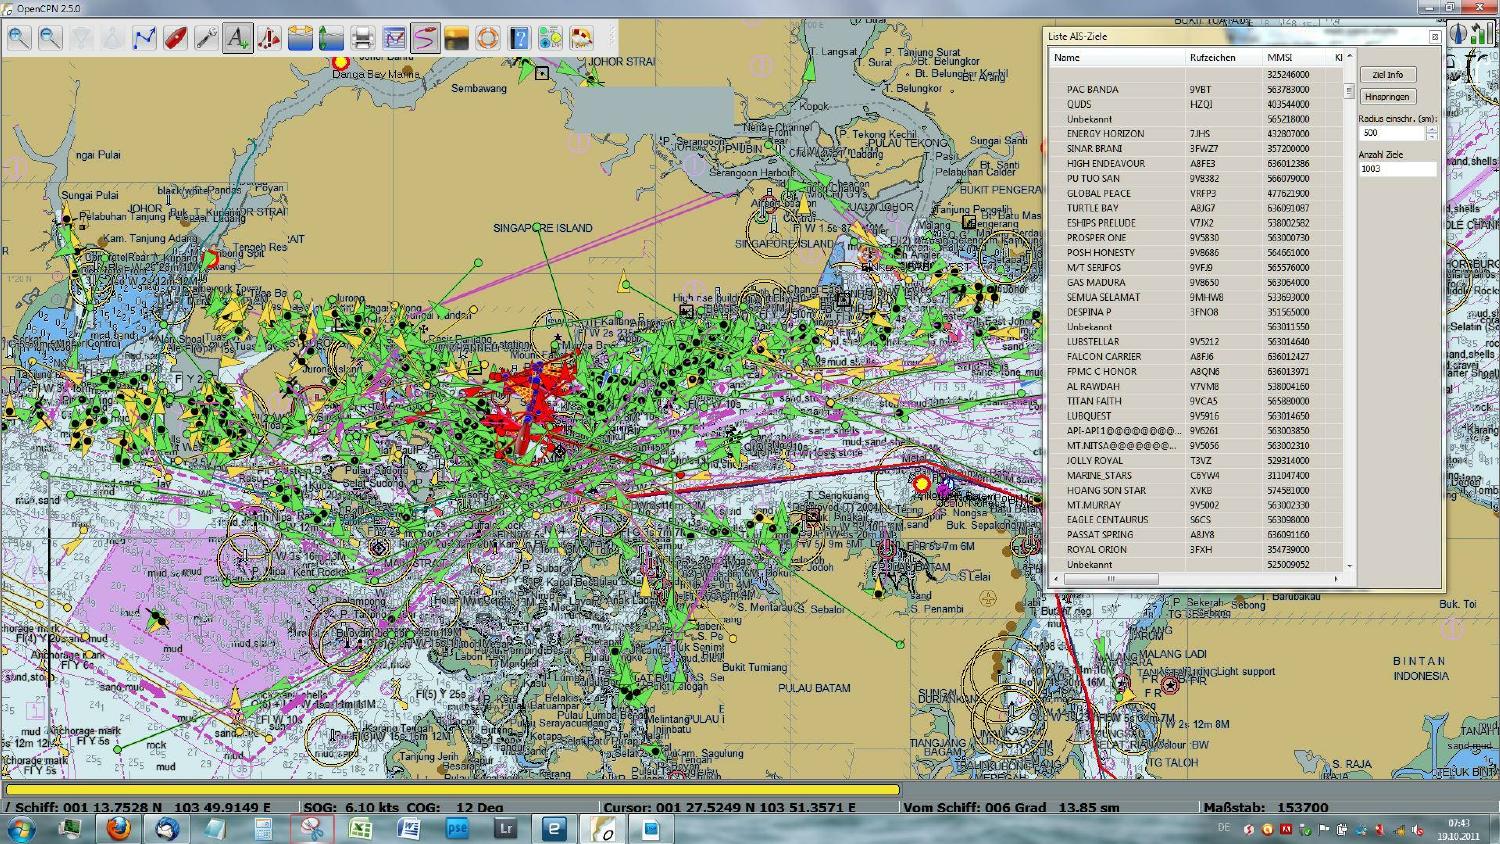Click the AIS alert targets icon
The image size is (1500, 844).
pyautogui.click(x=269, y=39)
